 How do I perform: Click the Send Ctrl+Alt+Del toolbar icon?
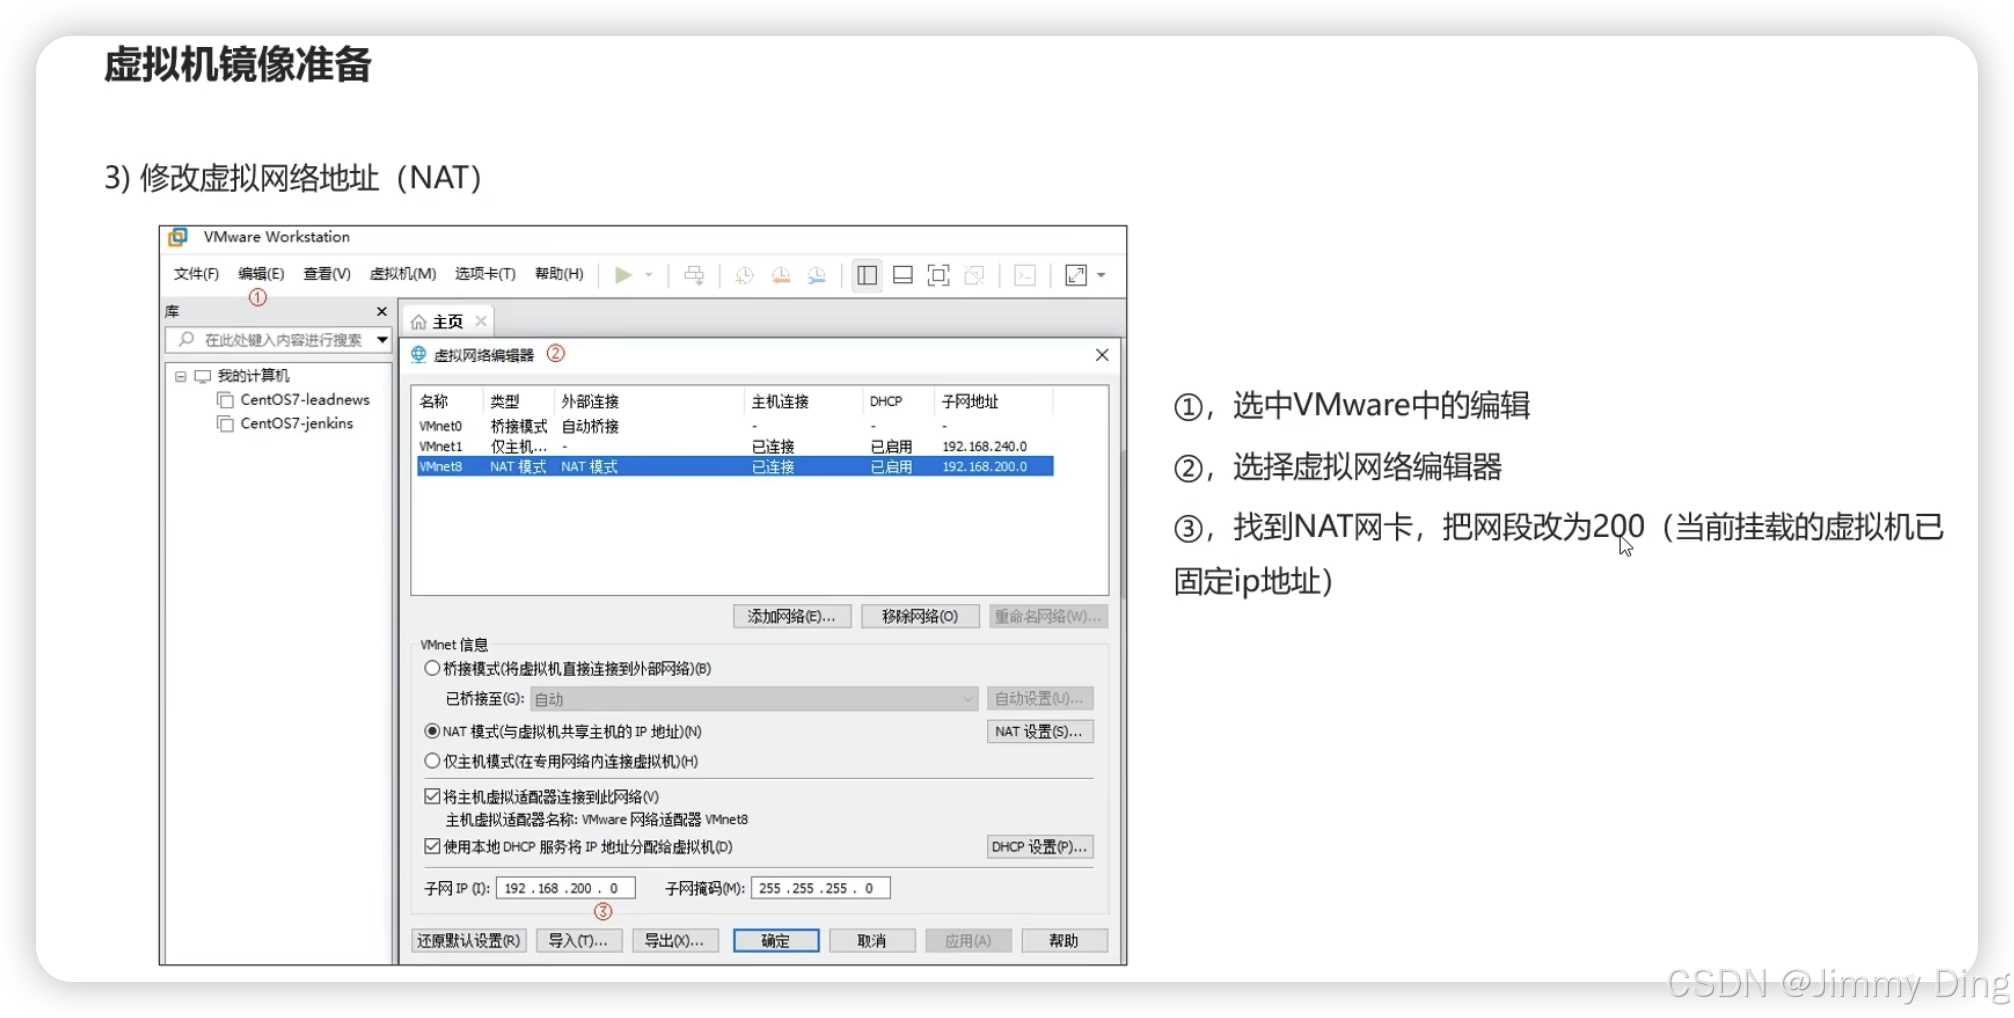coord(694,275)
